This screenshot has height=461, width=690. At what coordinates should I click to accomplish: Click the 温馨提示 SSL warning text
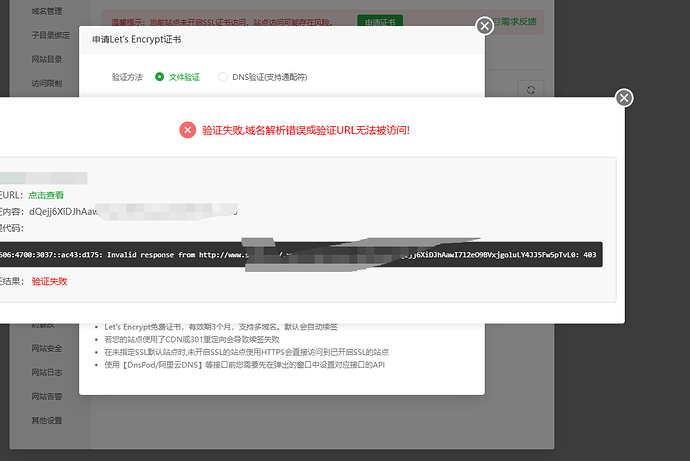(222, 22)
